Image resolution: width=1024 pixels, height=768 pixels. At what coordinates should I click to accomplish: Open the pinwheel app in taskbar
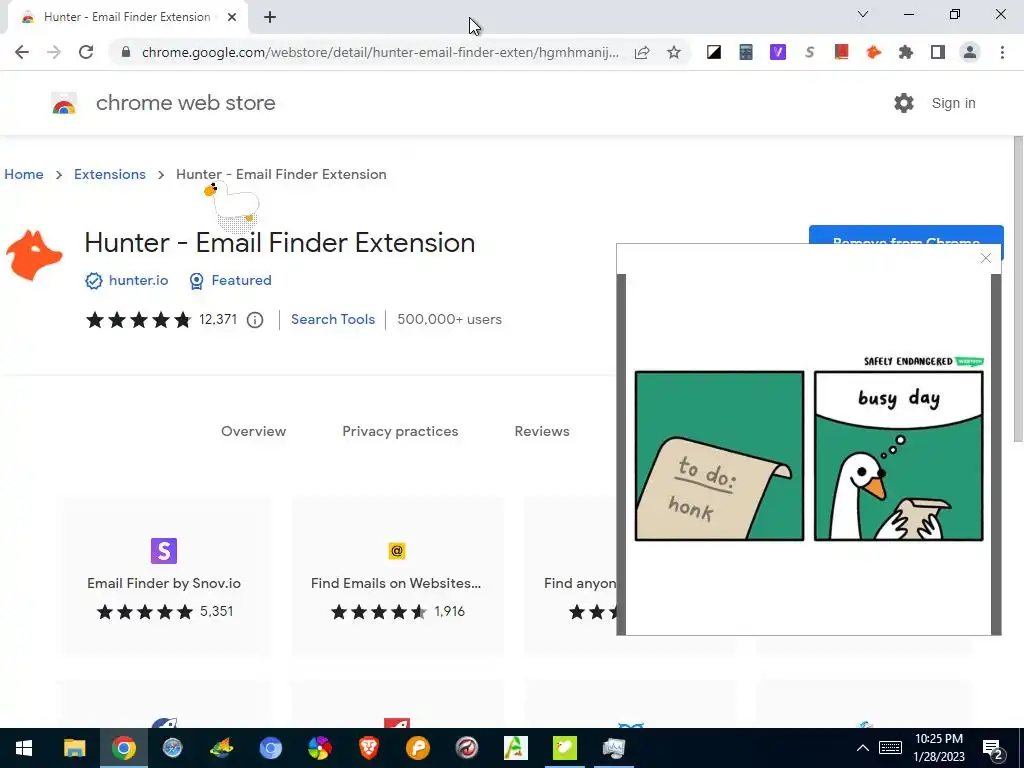(x=319, y=748)
